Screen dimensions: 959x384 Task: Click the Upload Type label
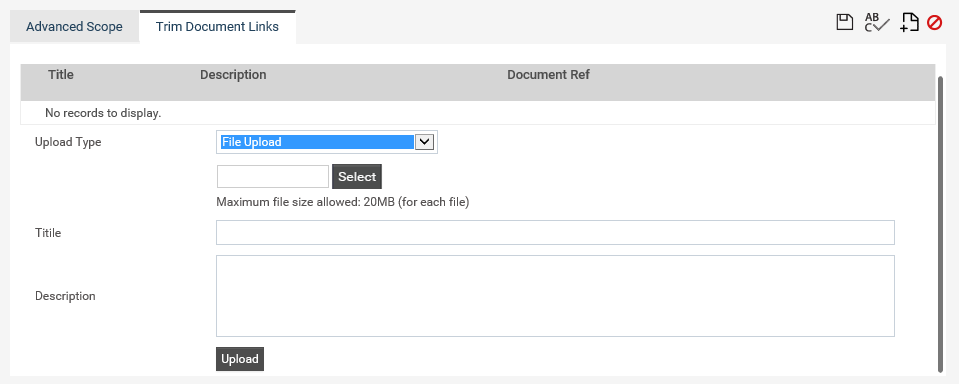click(x=68, y=142)
